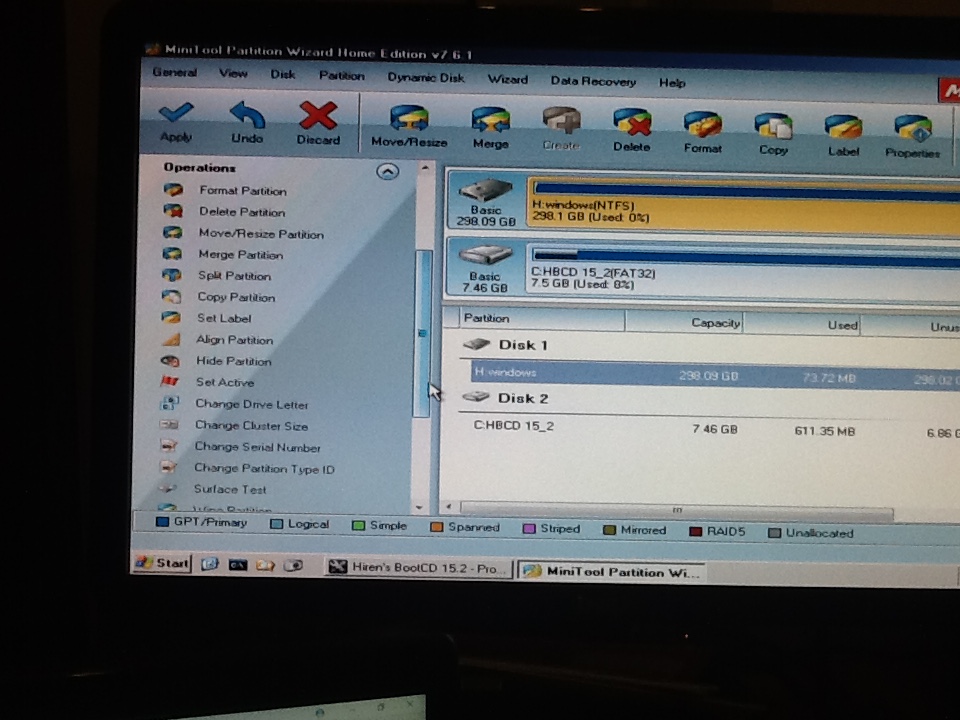Image resolution: width=960 pixels, height=720 pixels.
Task: Click the Apply checkmark icon
Action: point(176,113)
